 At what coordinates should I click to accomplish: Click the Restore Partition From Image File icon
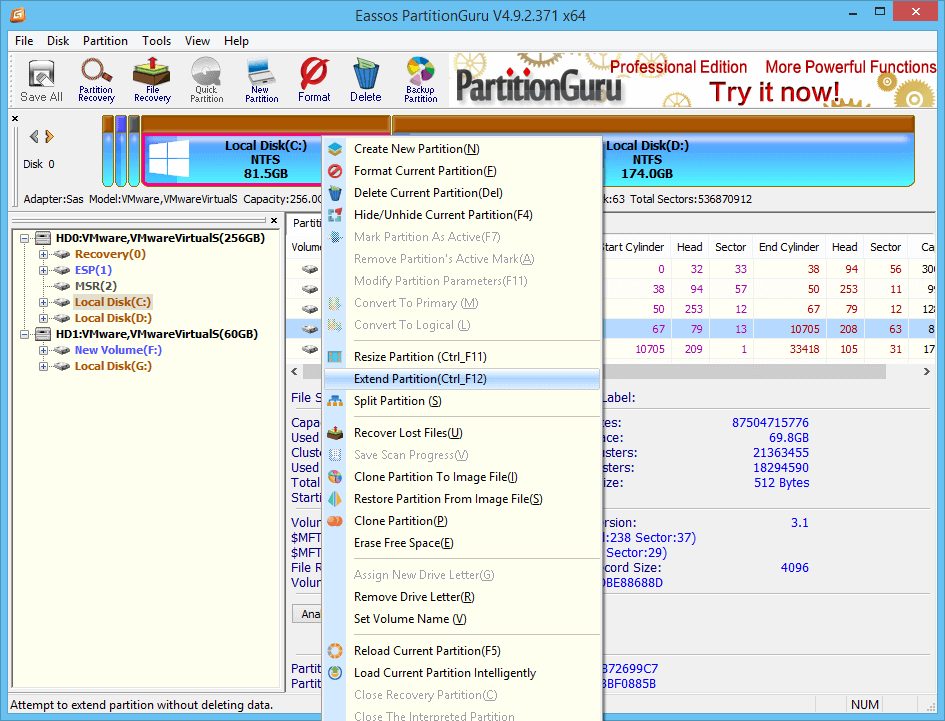click(x=335, y=499)
